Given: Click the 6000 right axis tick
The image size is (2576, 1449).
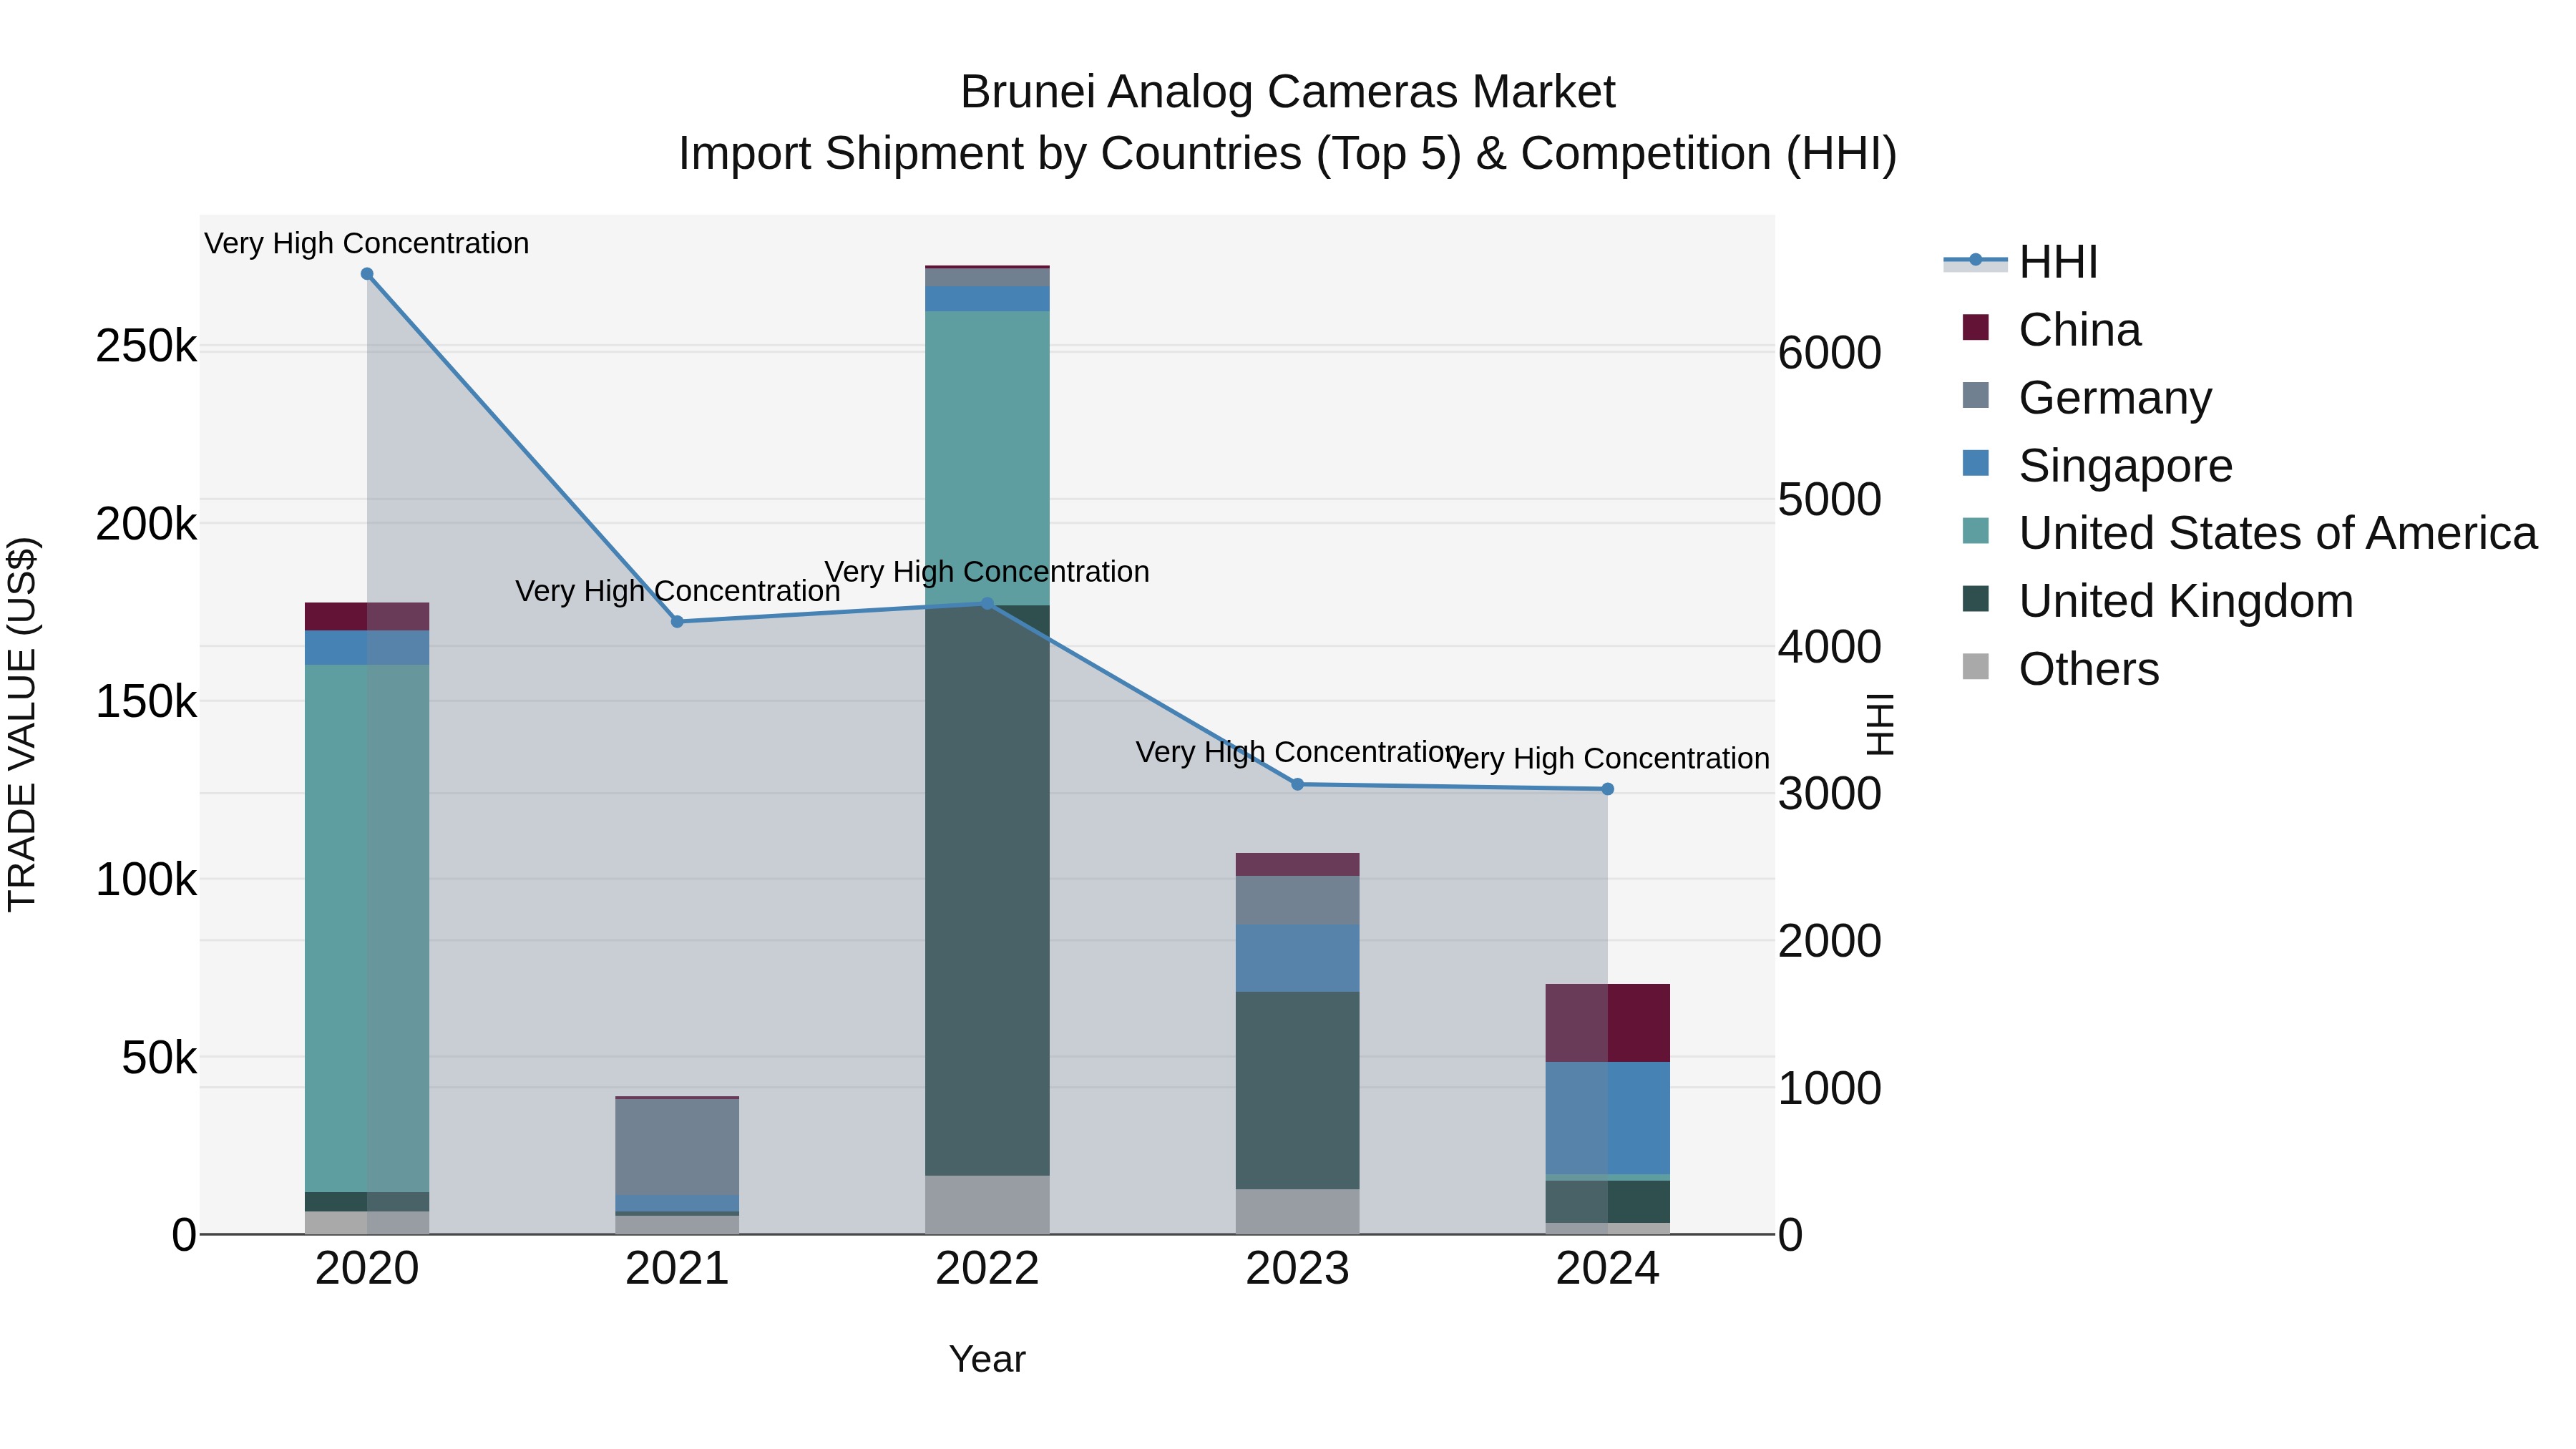Looking at the screenshot, I should click(x=1830, y=353).
